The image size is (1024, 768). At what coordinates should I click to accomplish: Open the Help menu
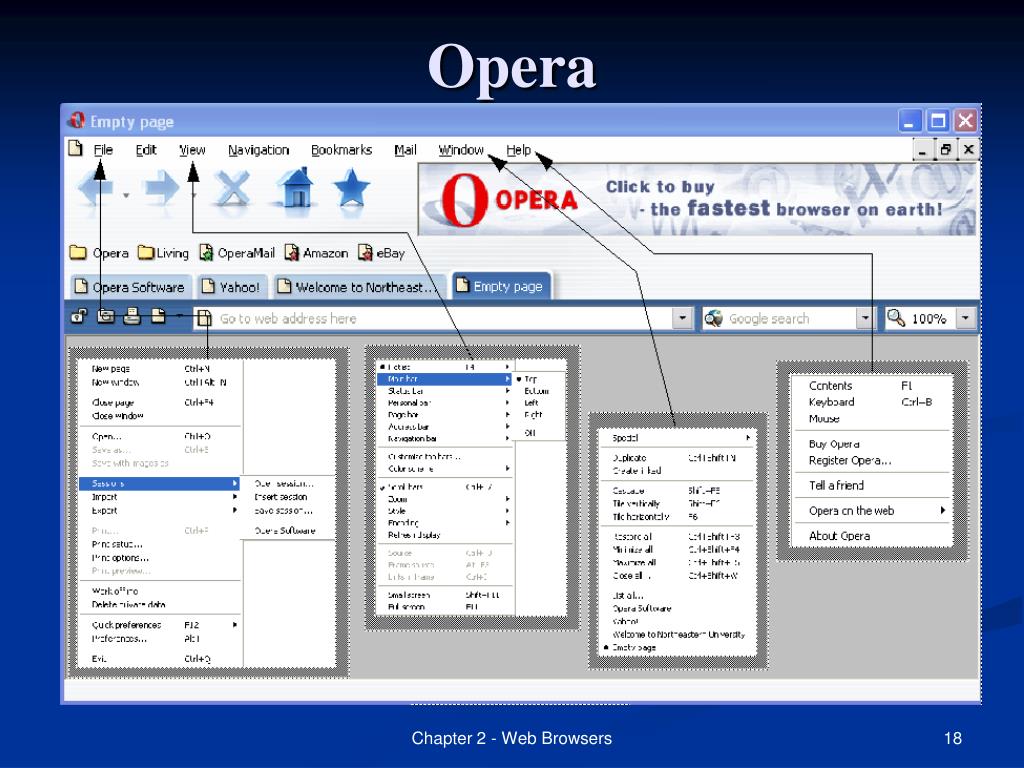pos(519,150)
